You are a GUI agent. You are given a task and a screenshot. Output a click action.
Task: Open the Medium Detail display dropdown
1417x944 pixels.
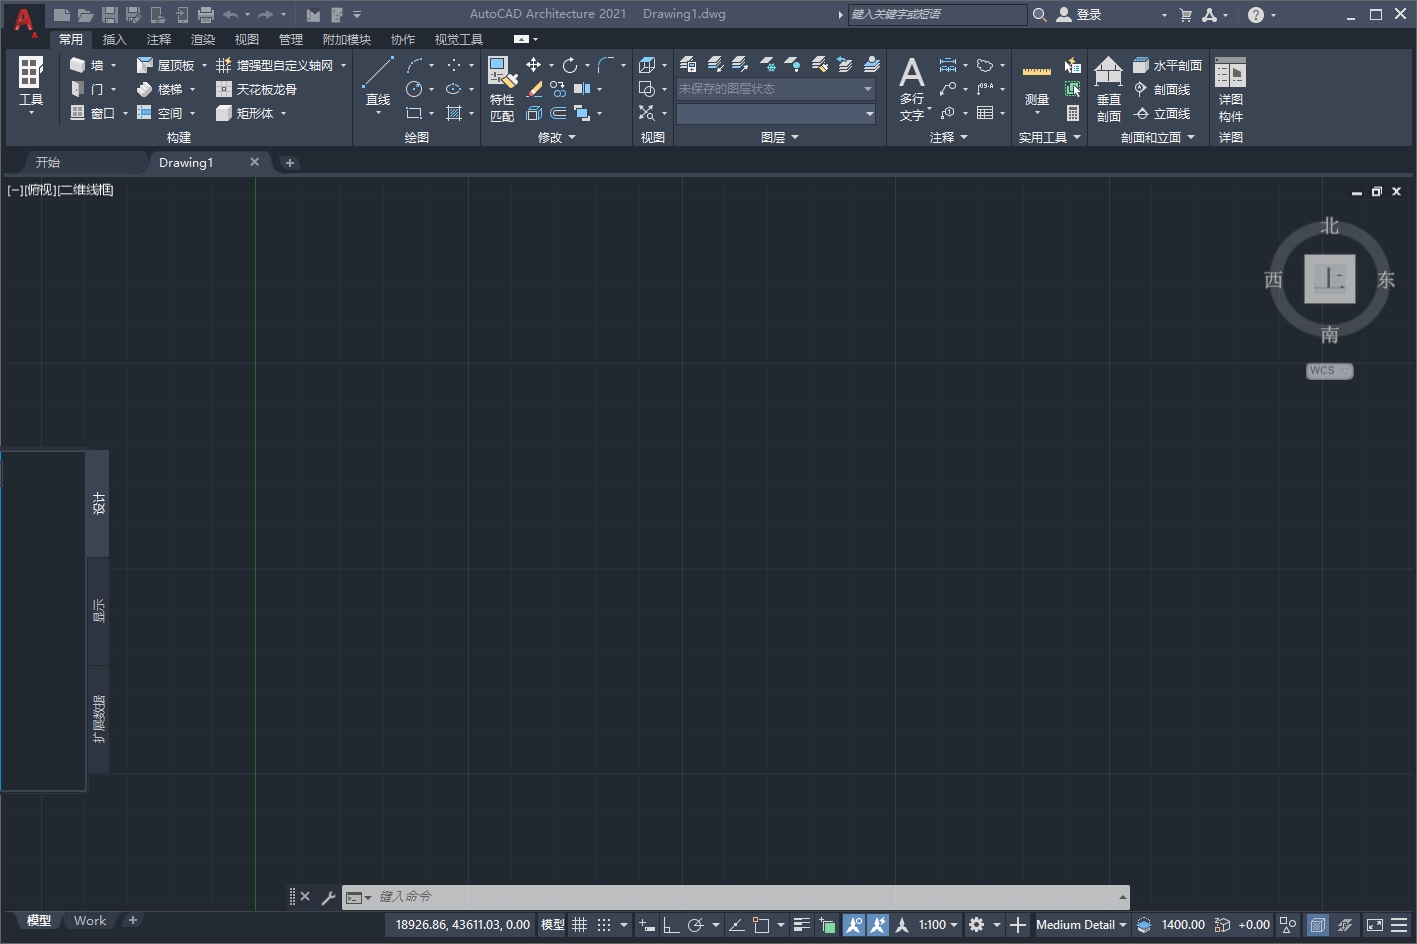[1079, 924]
